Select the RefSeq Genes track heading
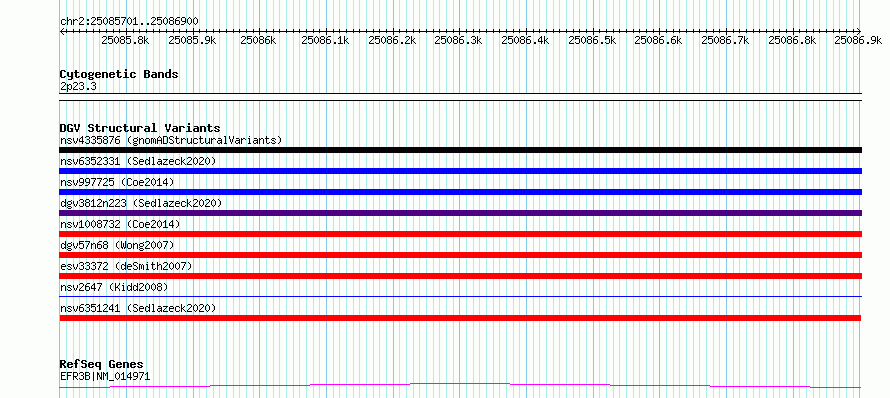 tap(102, 365)
